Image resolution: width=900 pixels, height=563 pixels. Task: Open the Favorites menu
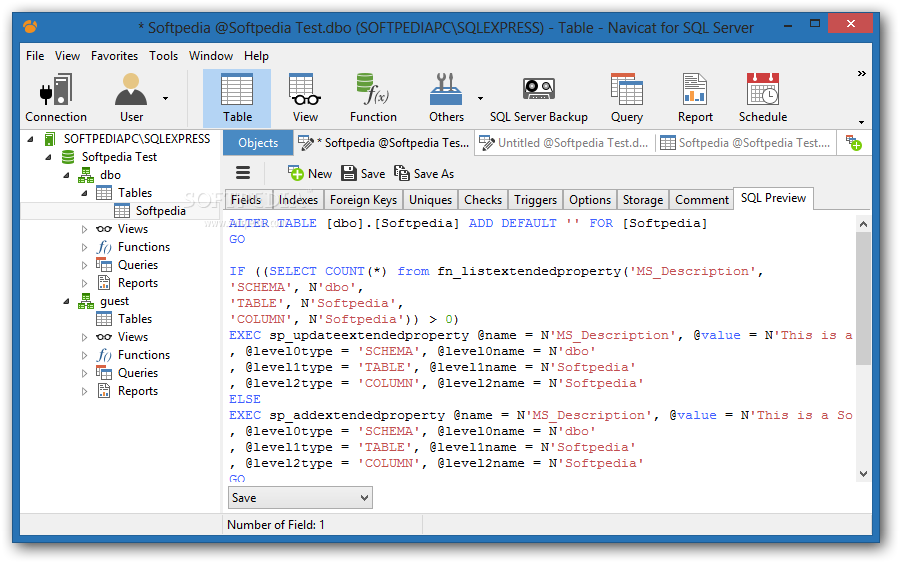coord(114,56)
